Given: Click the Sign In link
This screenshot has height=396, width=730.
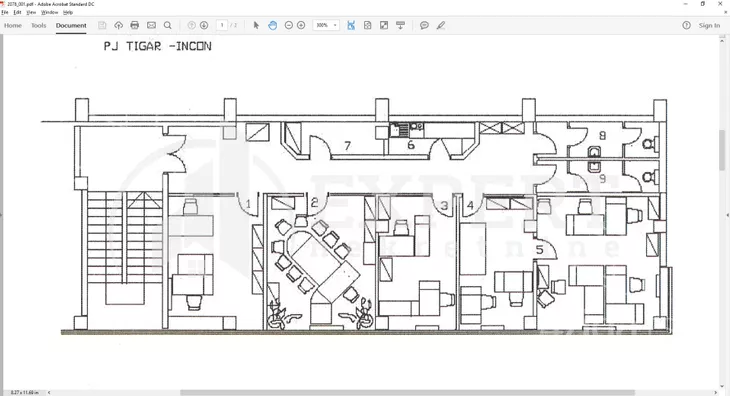Looking at the screenshot, I should 709,25.
